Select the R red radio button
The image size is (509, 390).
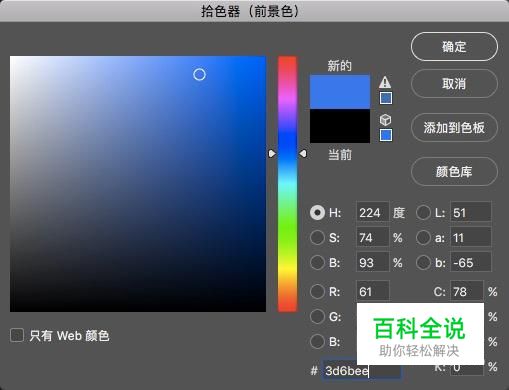coord(317,292)
